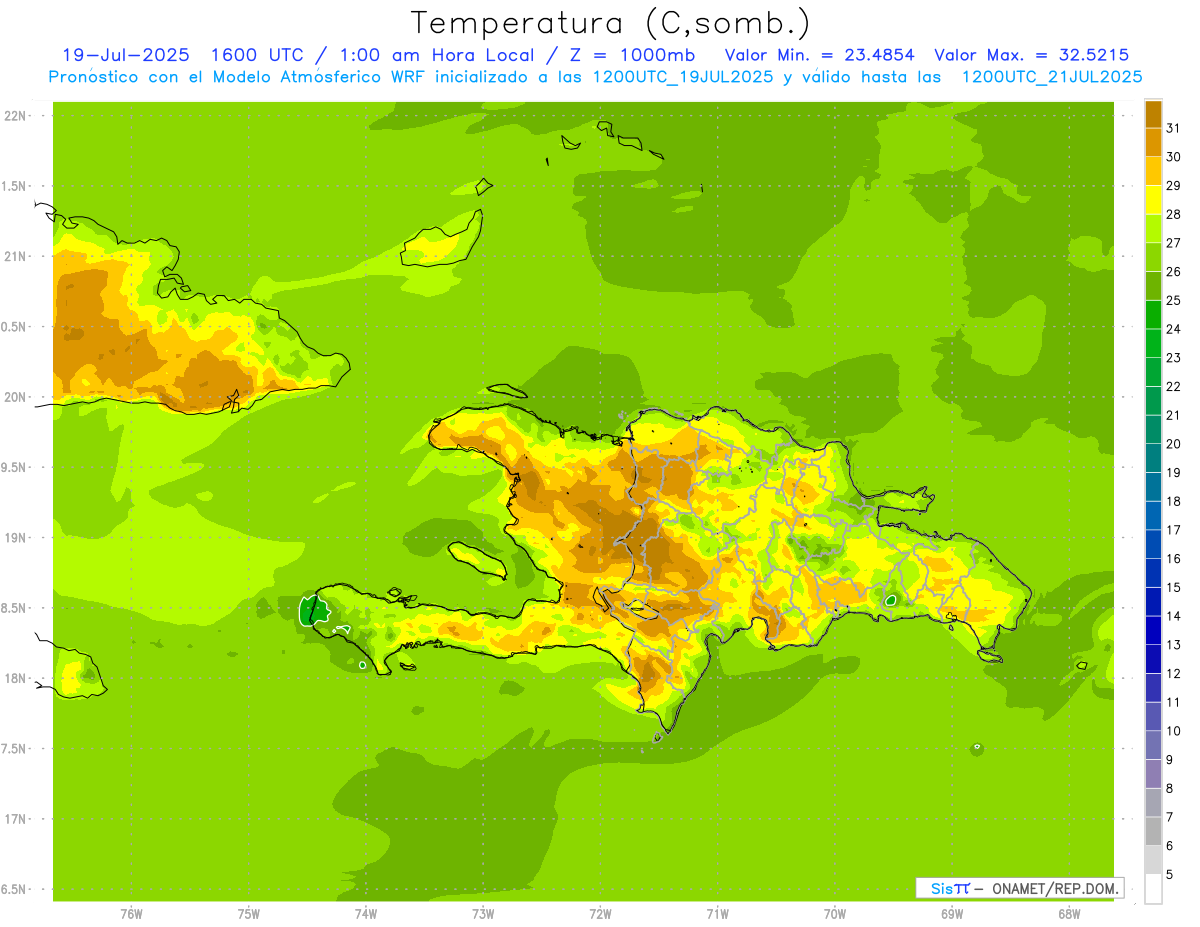Click the '9' value on color legend

1170,760
